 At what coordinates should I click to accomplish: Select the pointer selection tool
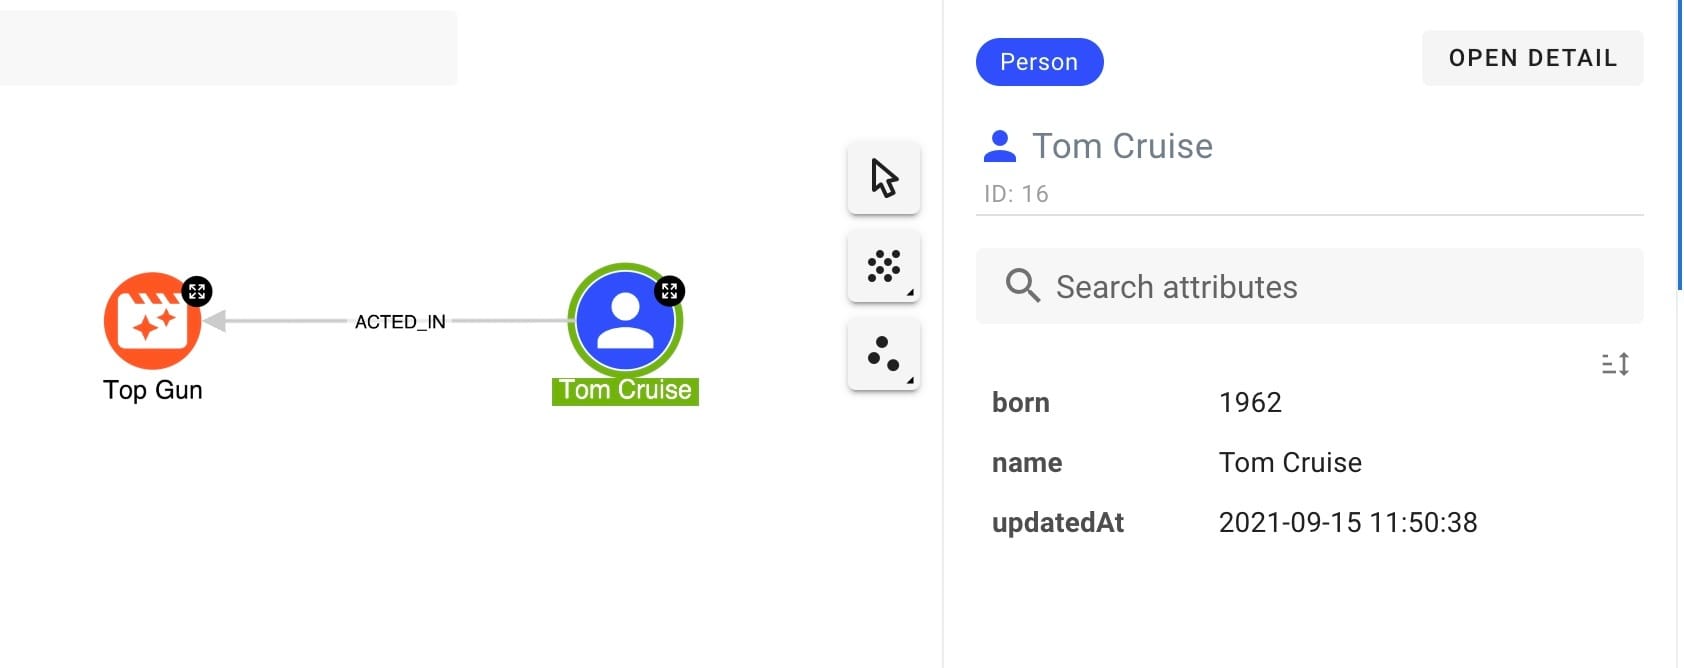tap(884, 178)
